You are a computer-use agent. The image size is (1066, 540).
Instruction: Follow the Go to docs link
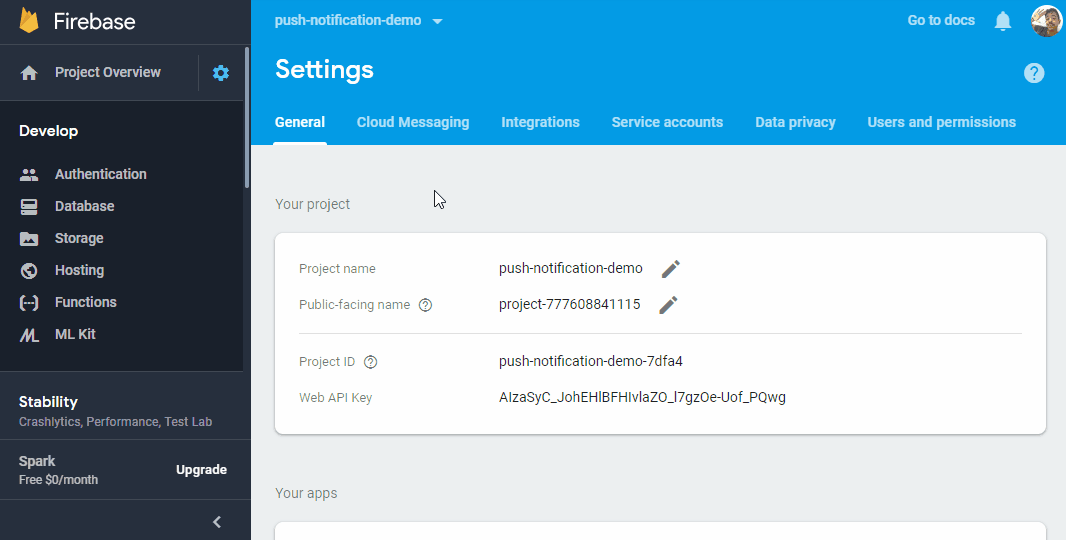941,20
